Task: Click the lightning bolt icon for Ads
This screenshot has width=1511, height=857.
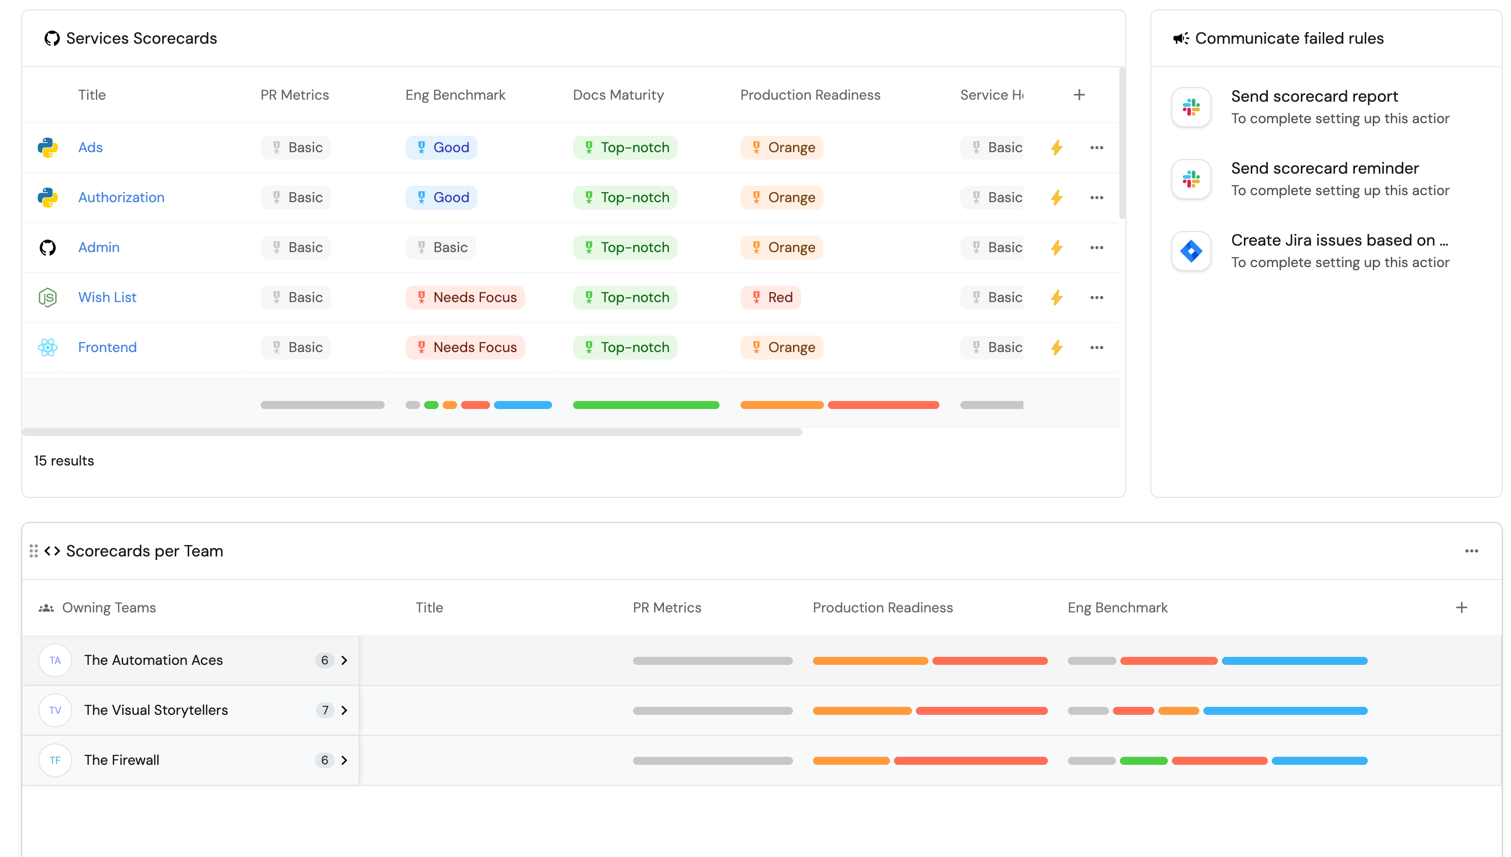Action: click(x=1056, y=148)
